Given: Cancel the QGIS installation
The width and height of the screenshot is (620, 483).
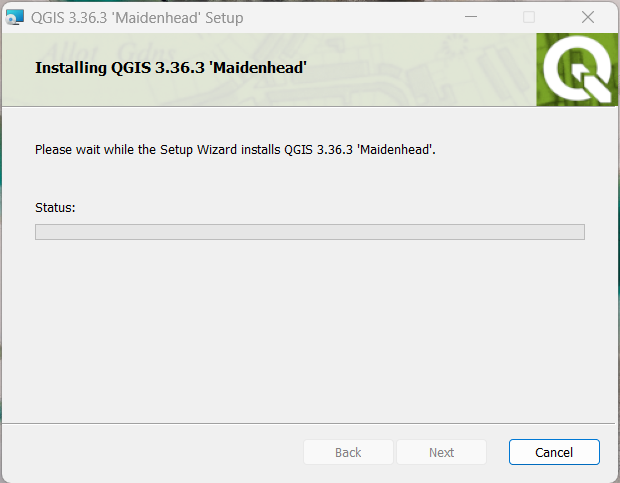Looking at the screenshot, I should (554, 452).
